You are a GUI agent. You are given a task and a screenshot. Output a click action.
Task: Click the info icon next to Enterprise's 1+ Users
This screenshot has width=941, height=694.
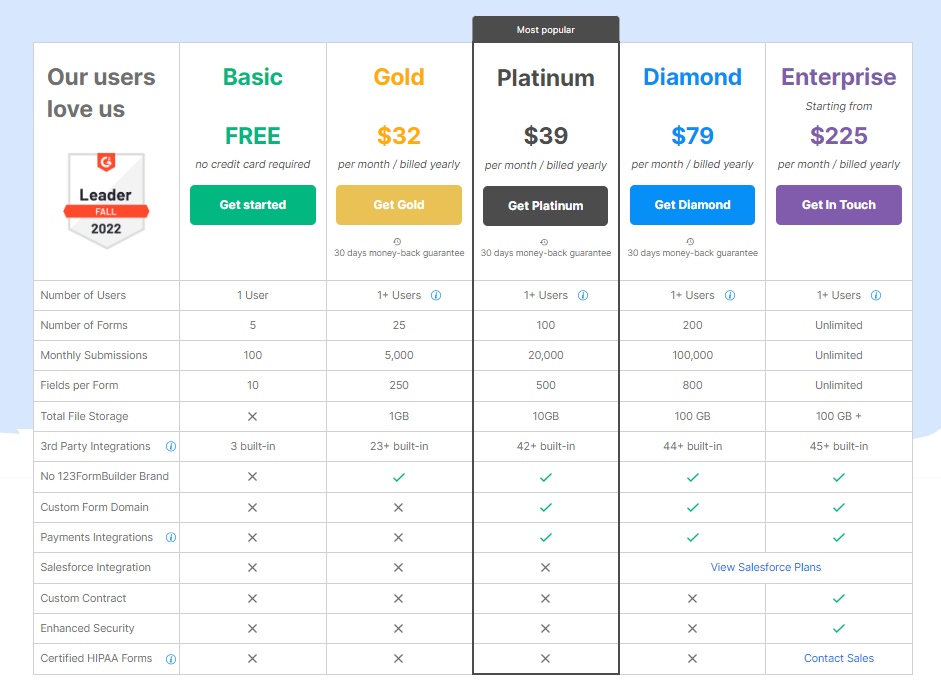click(876, 295)
